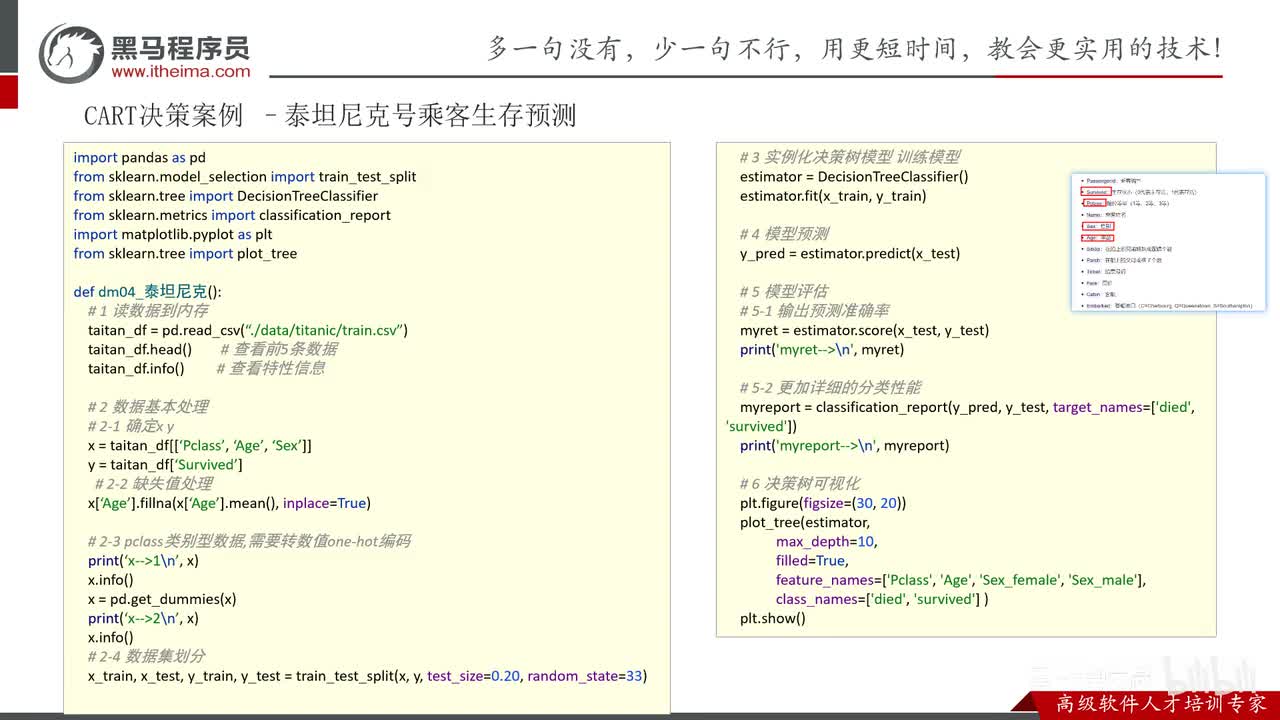The height and width of the screenshot is (720, 1280).
Task: Click the comment # 5-2 更加详细的分类性能
Action: click(830, 388)
